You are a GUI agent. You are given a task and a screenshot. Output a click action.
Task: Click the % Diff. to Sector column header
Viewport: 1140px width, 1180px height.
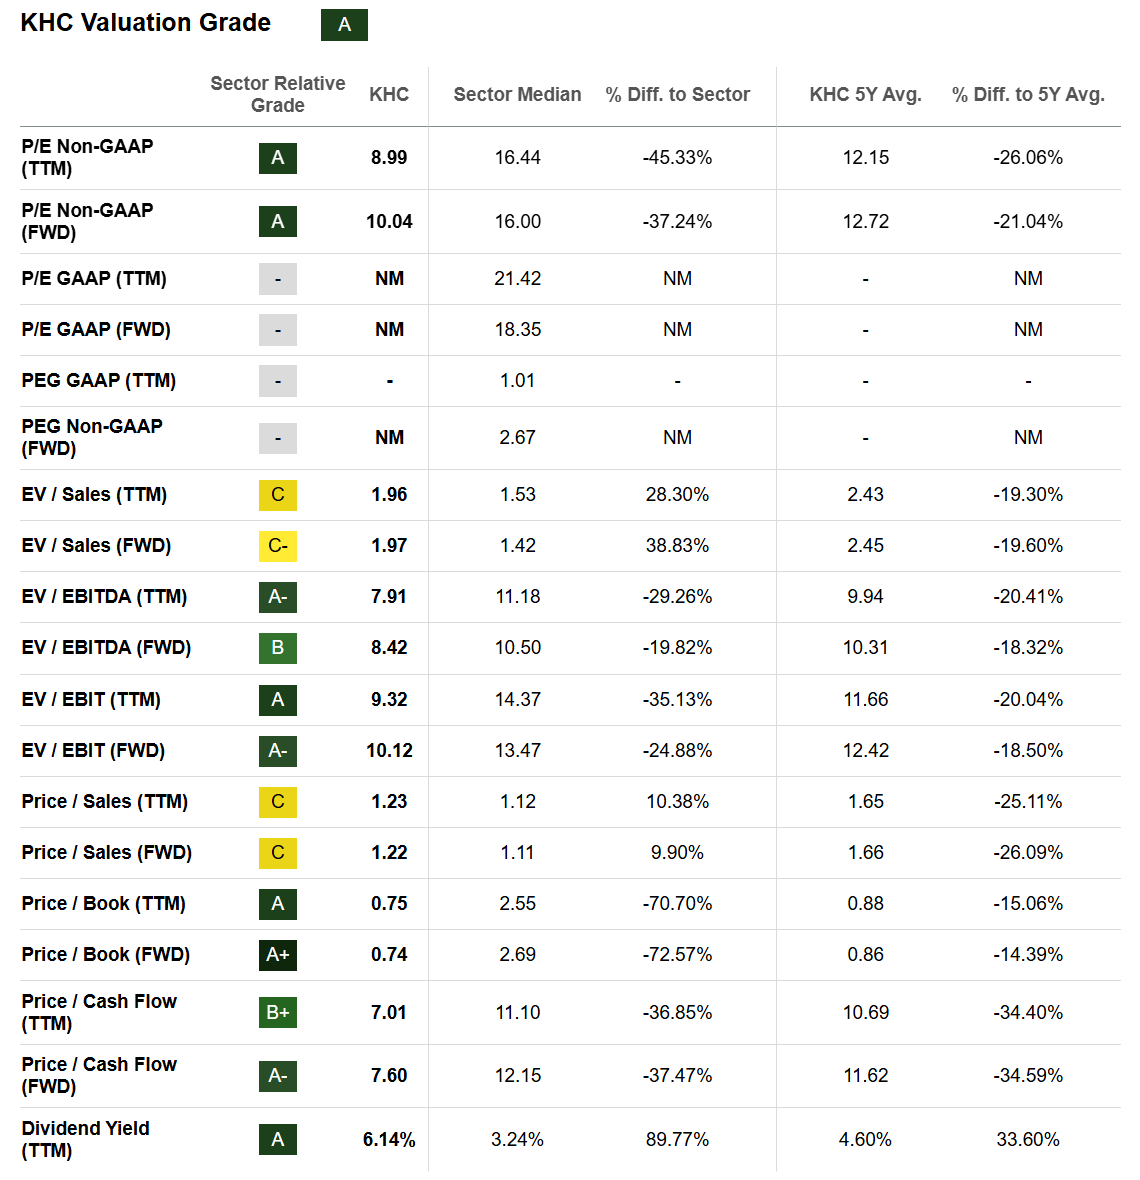(x=677, y=94)
